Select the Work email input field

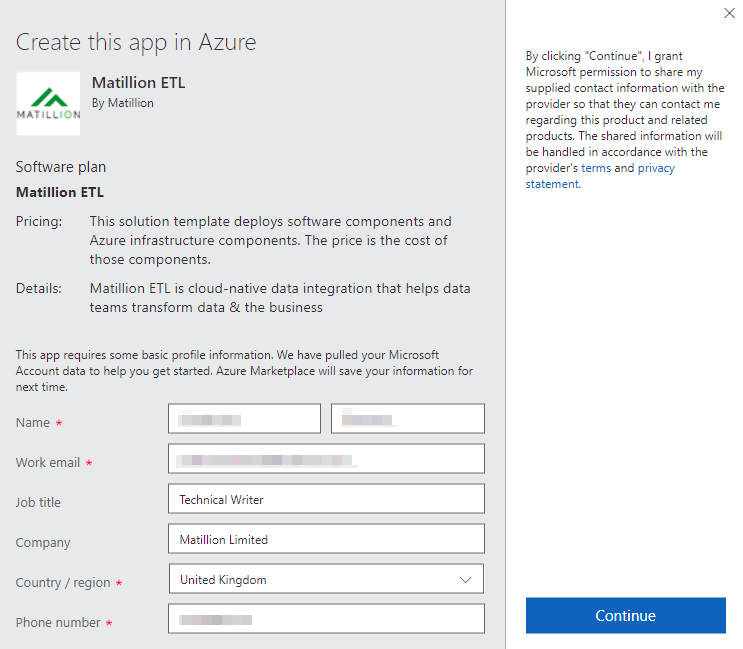[x=326, y=459]
